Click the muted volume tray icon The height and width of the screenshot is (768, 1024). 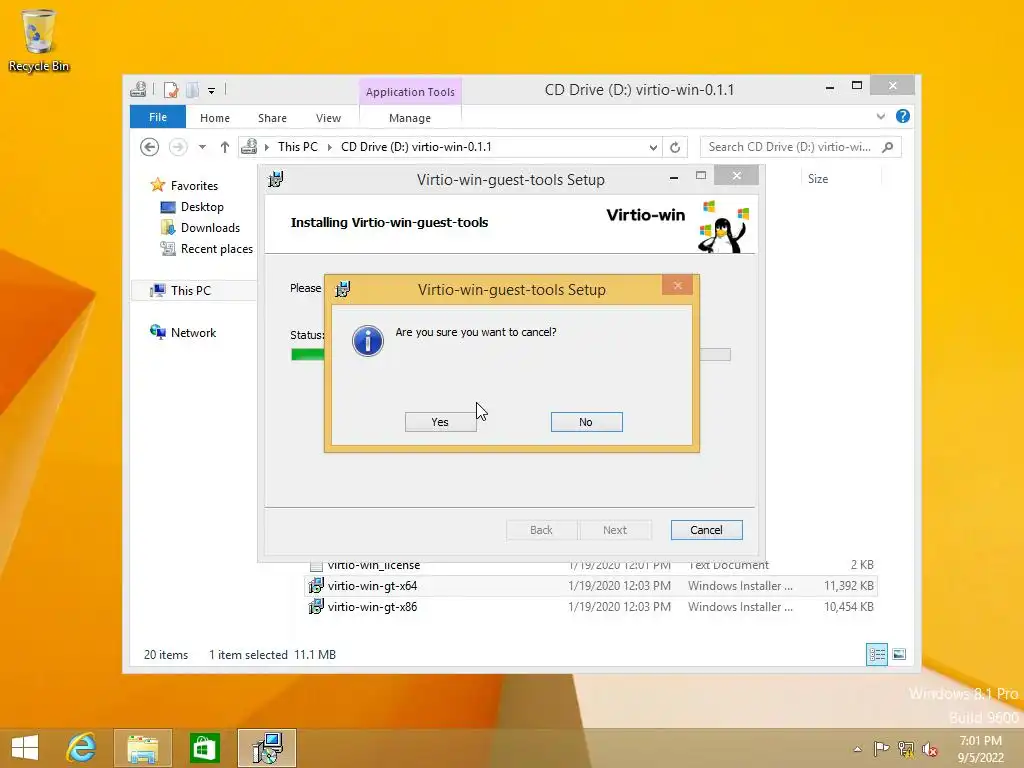[x=930, y=748]
